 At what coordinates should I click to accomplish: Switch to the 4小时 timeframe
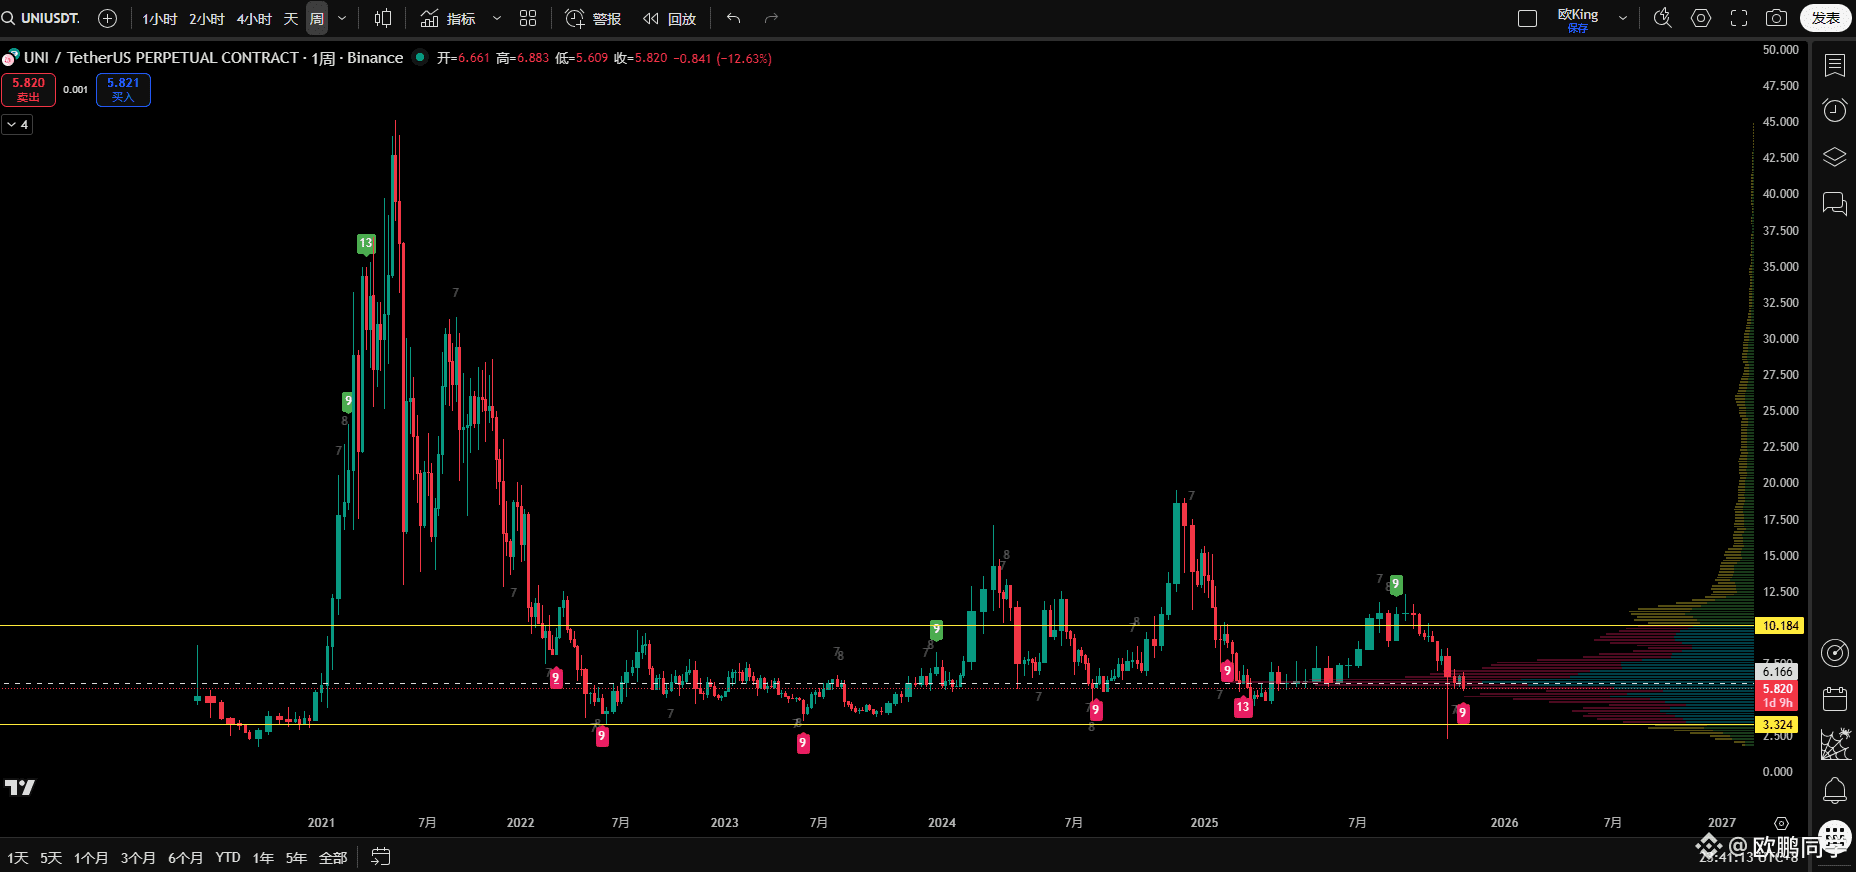tap(254, 18)
